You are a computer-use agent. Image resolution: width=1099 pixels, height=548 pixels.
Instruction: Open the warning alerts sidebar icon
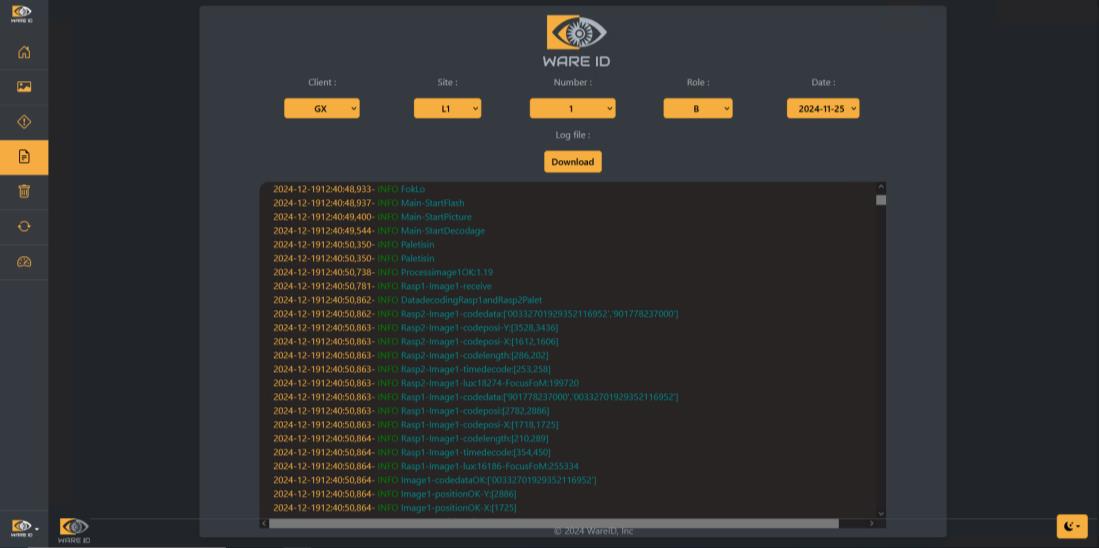[24, 122]
